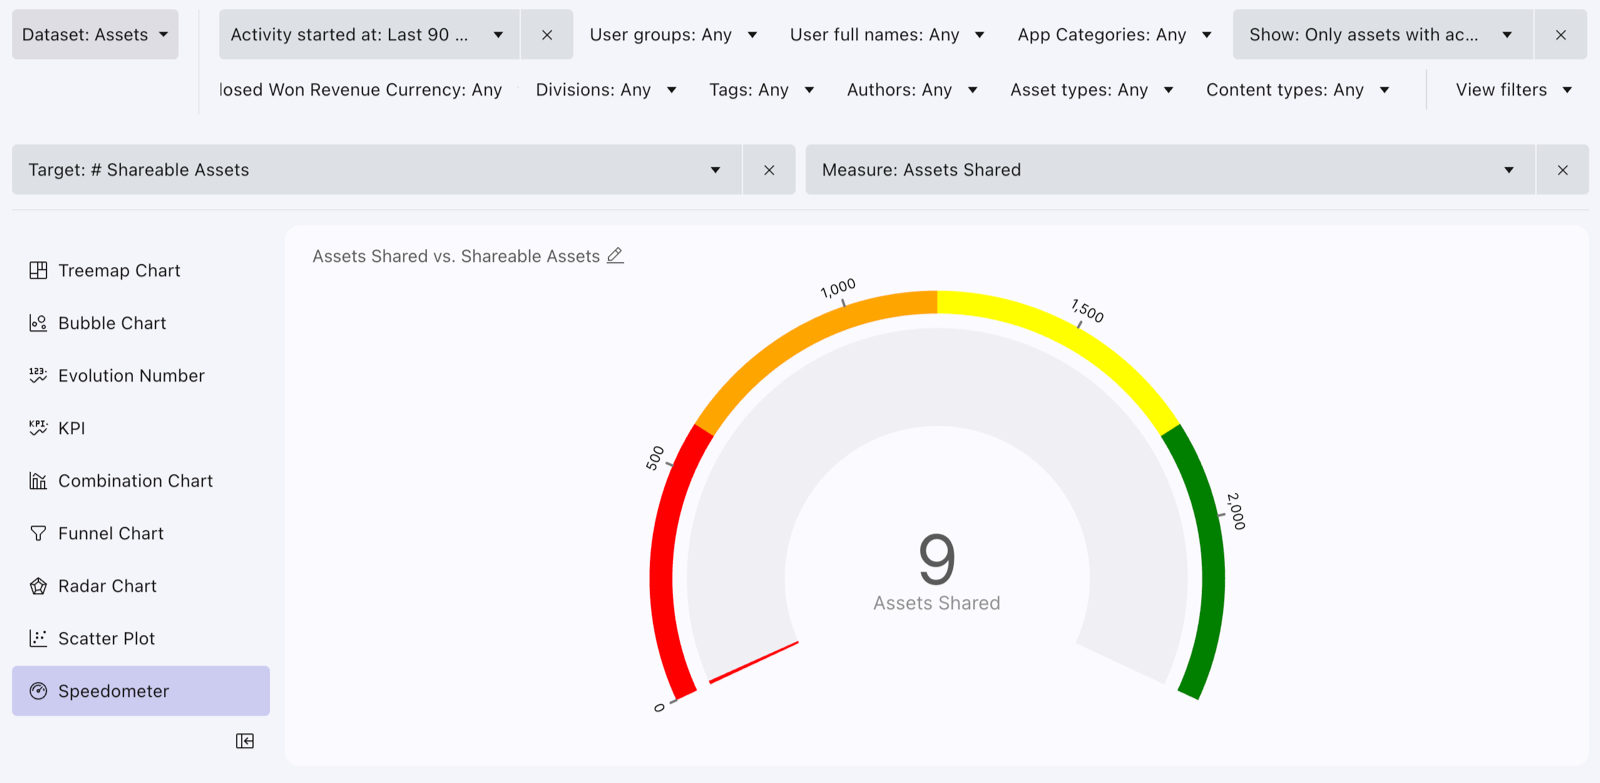Select the Scatter Plot icon
The width and height of the screenshot is (1600, 783).
(x=38, y=638)
